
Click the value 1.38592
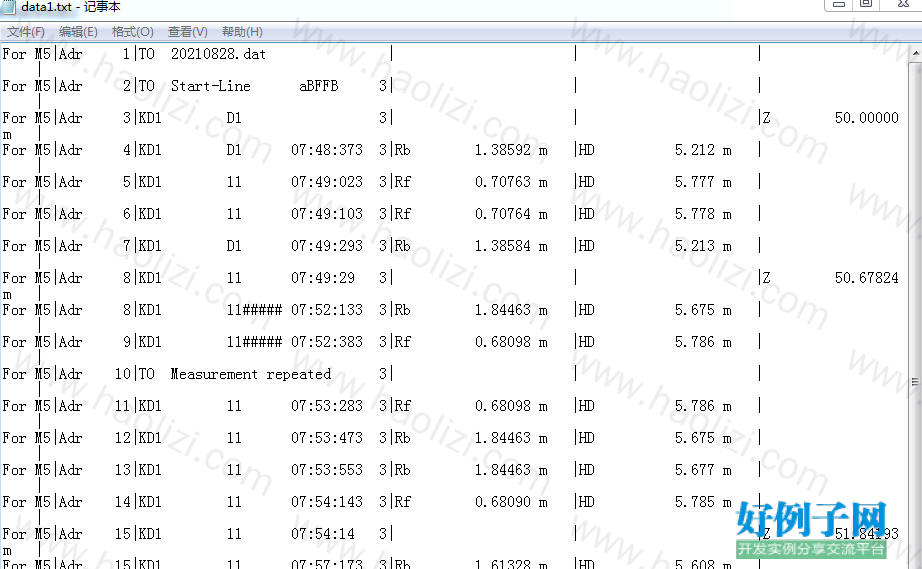point(503,150)
